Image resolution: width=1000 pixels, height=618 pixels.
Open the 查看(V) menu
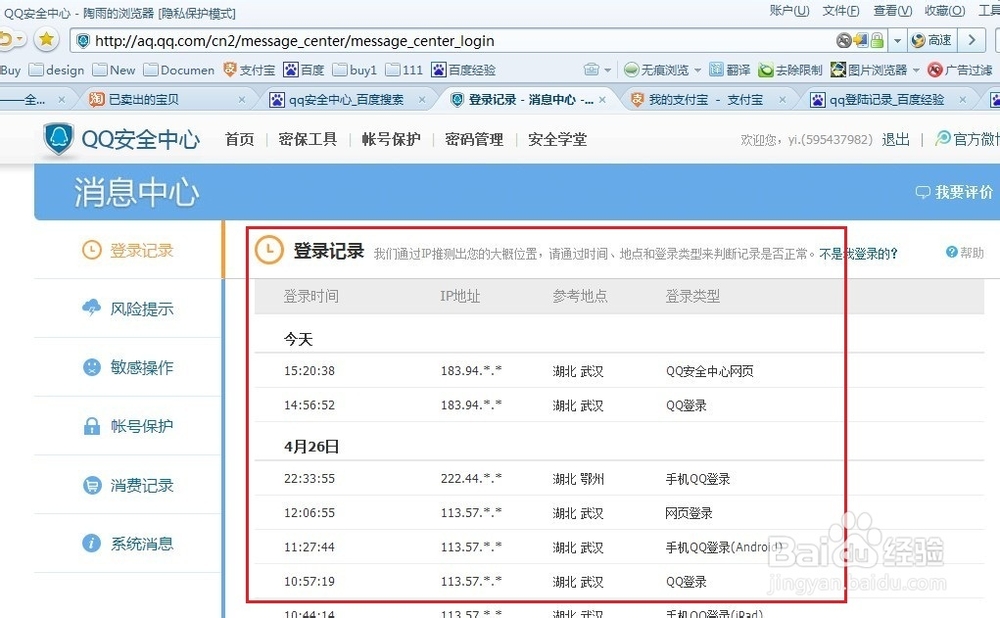pyautogui.click(x=892, y=11)
